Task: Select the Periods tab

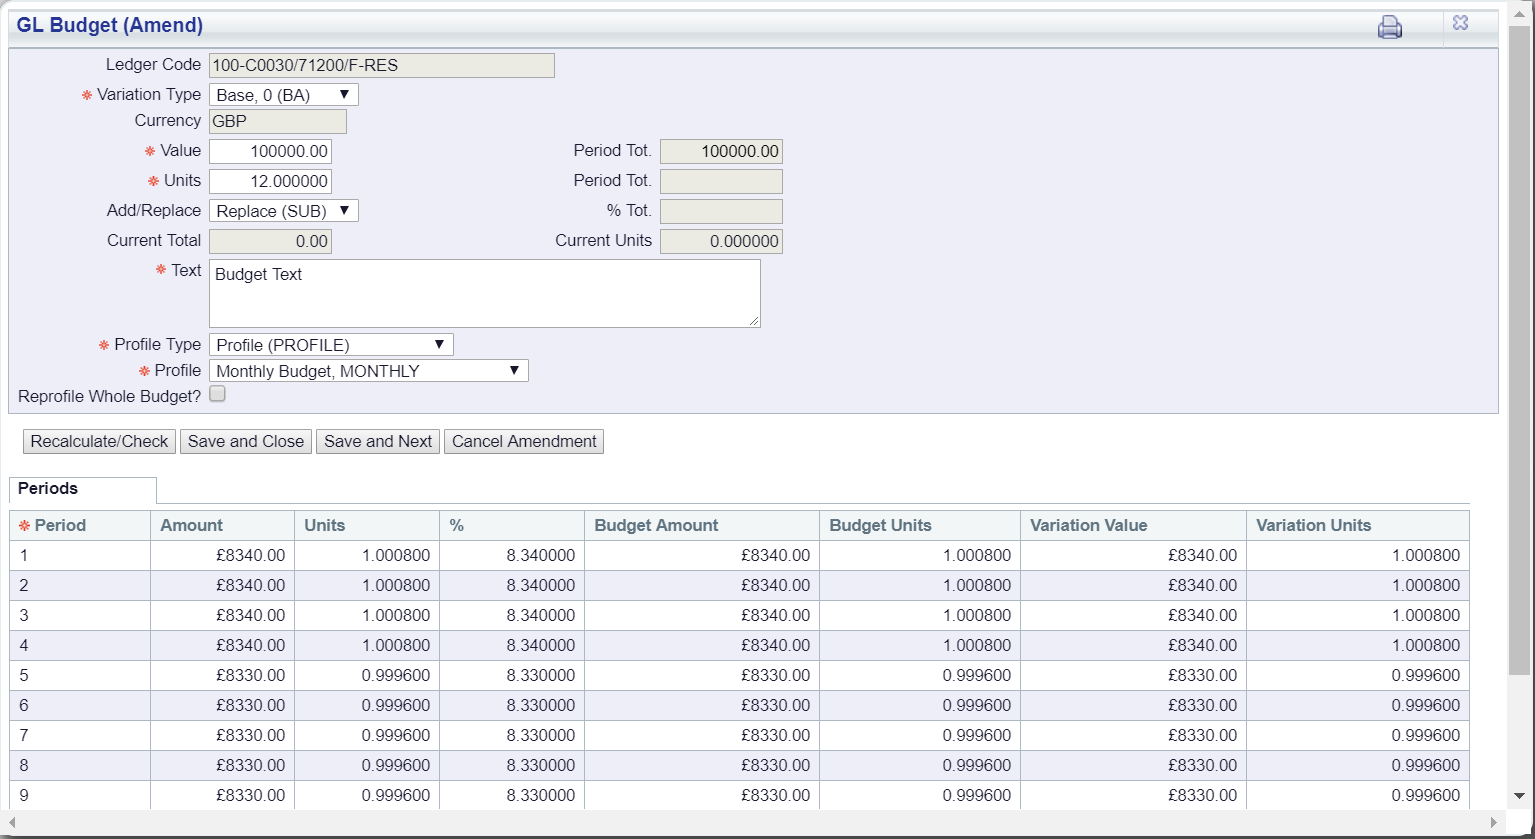Action: click(83, 489)
